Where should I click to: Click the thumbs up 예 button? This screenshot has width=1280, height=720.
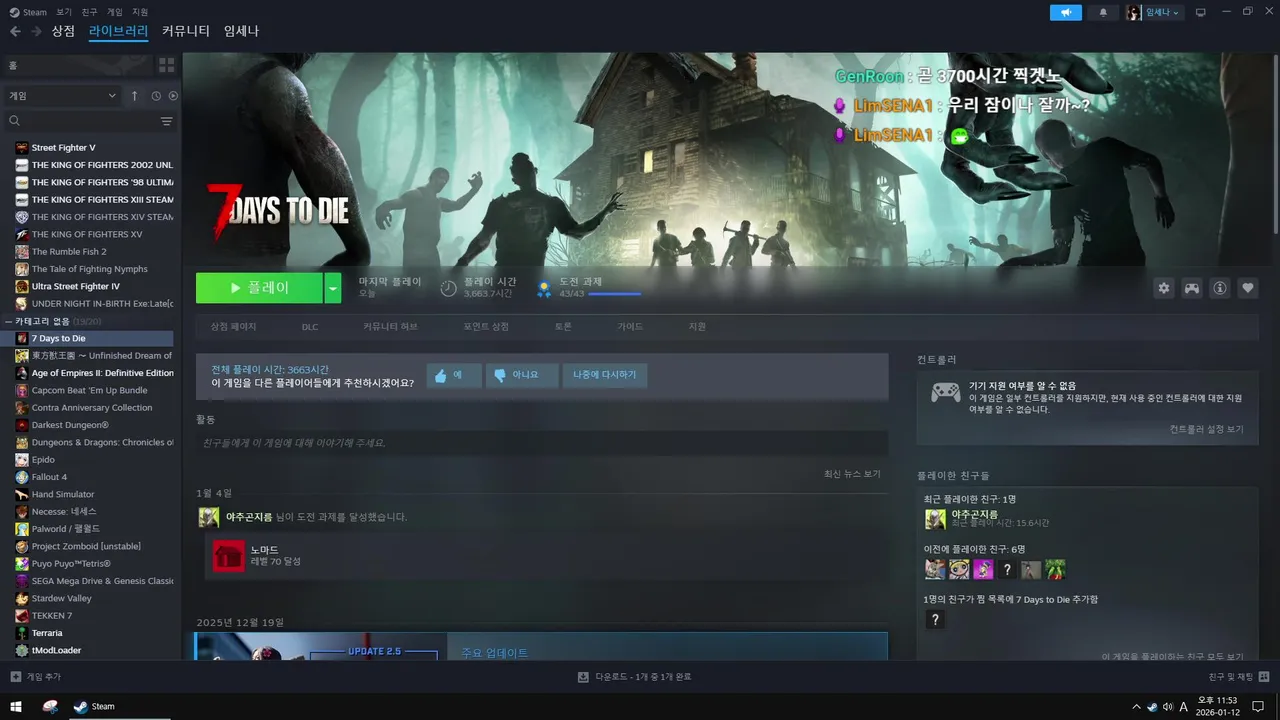[454, 375]
